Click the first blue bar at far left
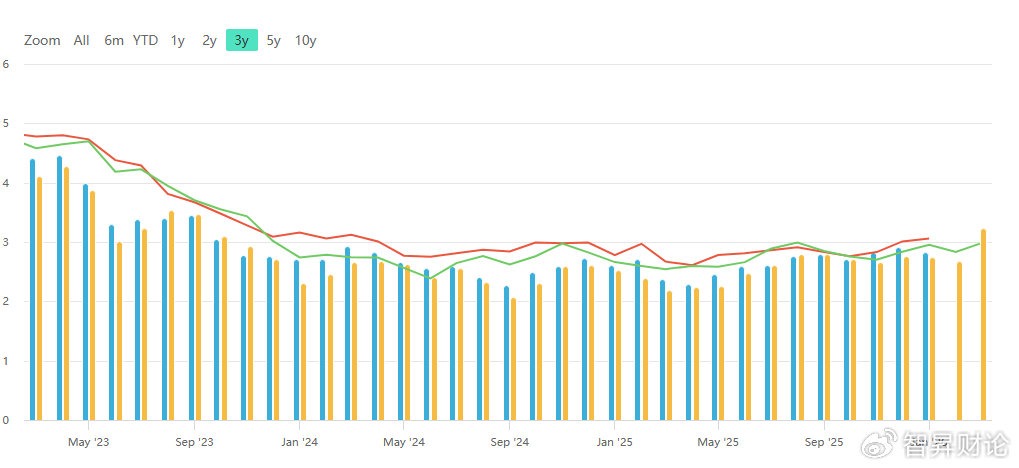The height and width of the screenshot is (468, 1019). [x=33, y=290]
